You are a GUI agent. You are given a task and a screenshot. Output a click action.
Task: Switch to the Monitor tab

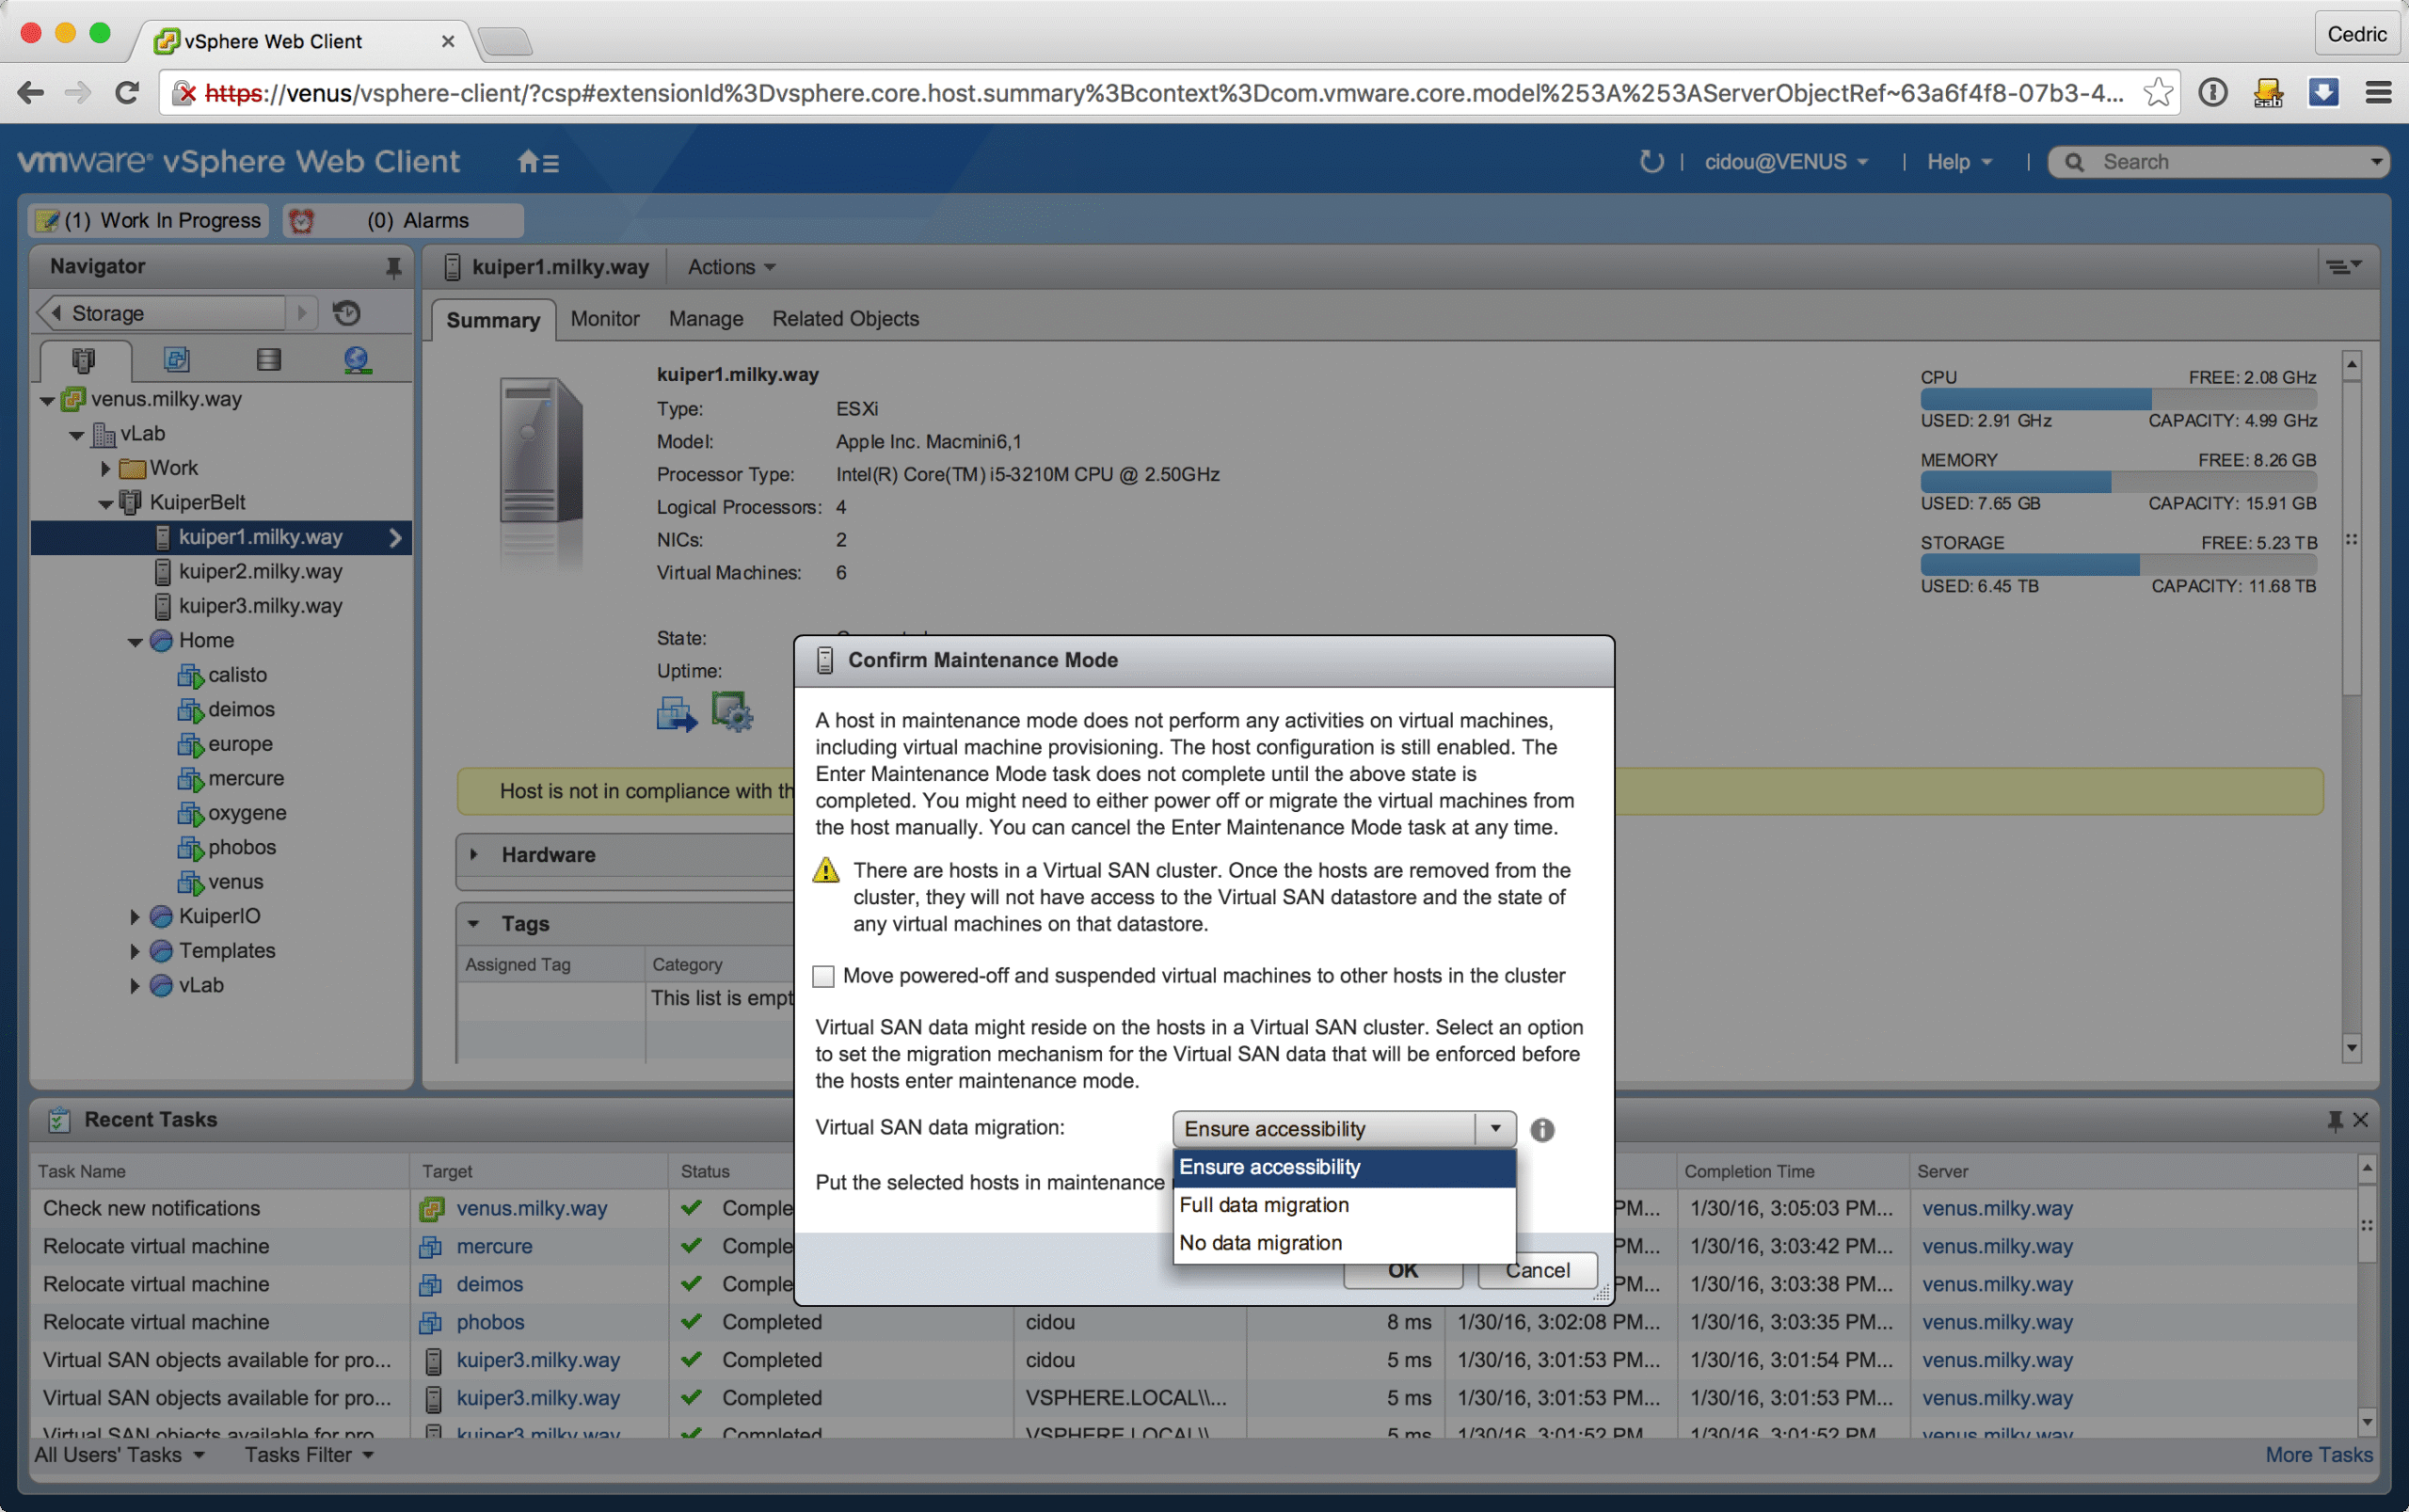point(604,319)
